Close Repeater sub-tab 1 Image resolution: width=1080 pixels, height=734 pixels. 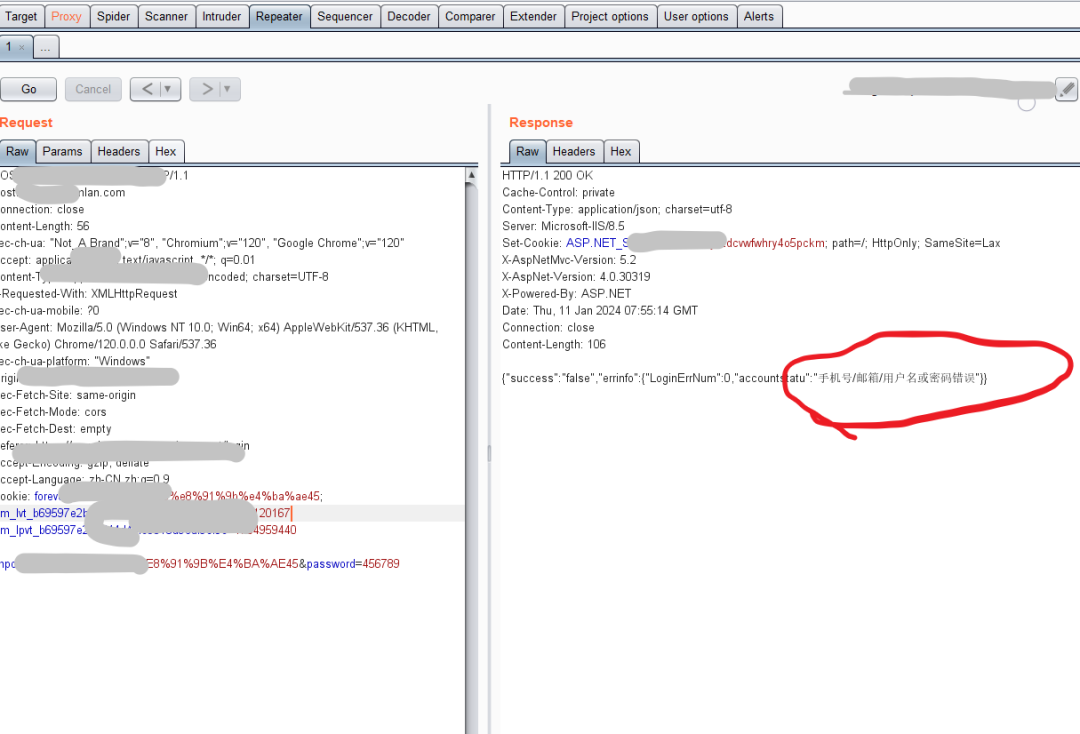(x=22, y=48)
